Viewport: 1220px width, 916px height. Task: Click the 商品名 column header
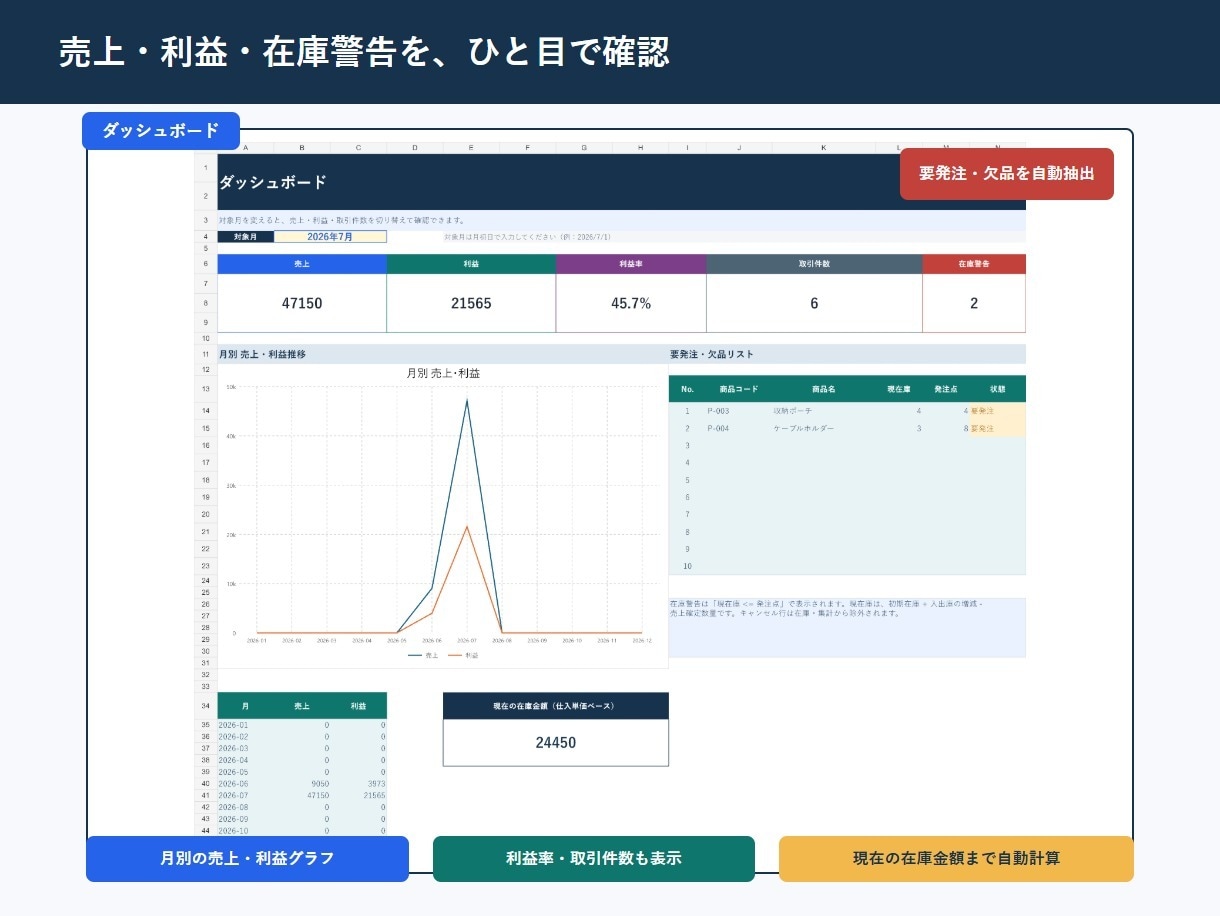tap(823, 389)
